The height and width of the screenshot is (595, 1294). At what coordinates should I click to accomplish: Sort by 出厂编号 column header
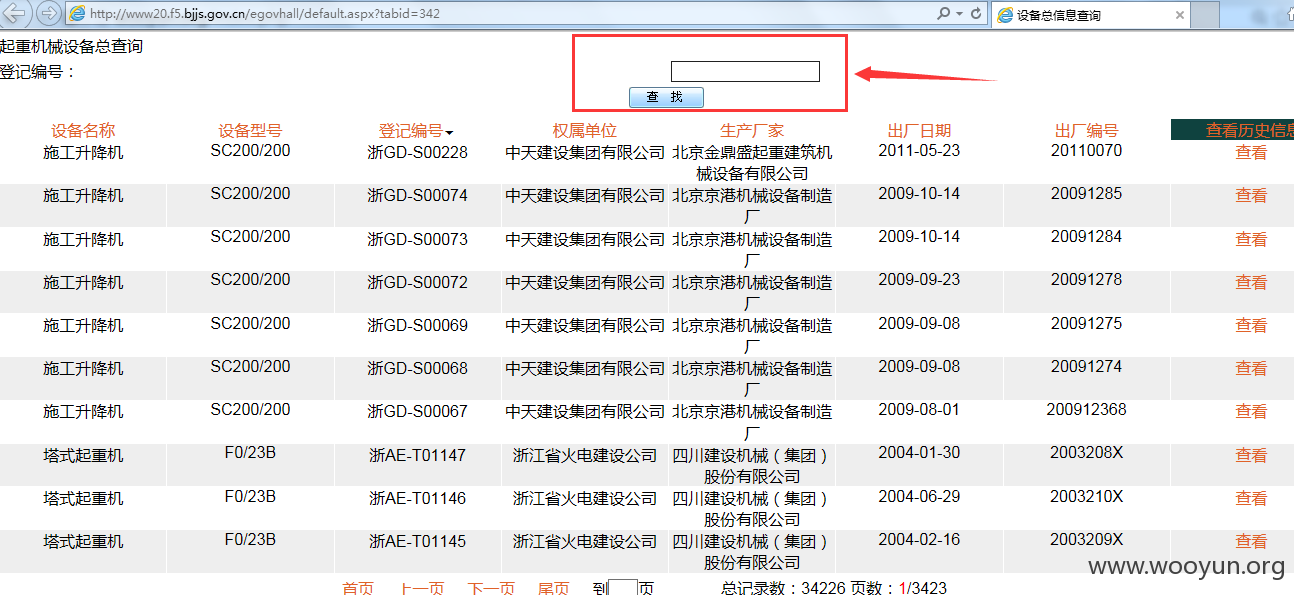tap(1086, 131)
